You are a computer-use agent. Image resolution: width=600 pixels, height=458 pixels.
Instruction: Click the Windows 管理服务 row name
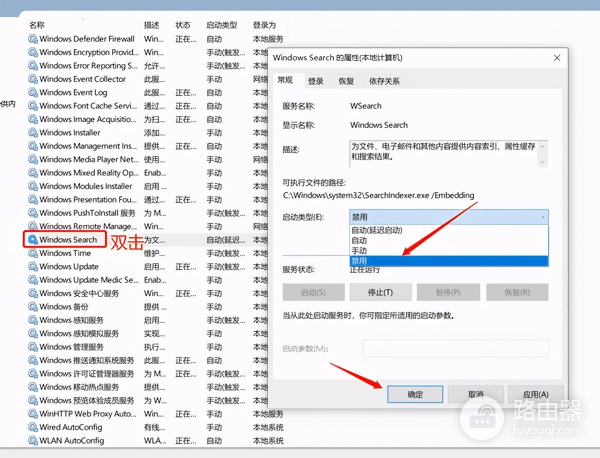(72, 347)
